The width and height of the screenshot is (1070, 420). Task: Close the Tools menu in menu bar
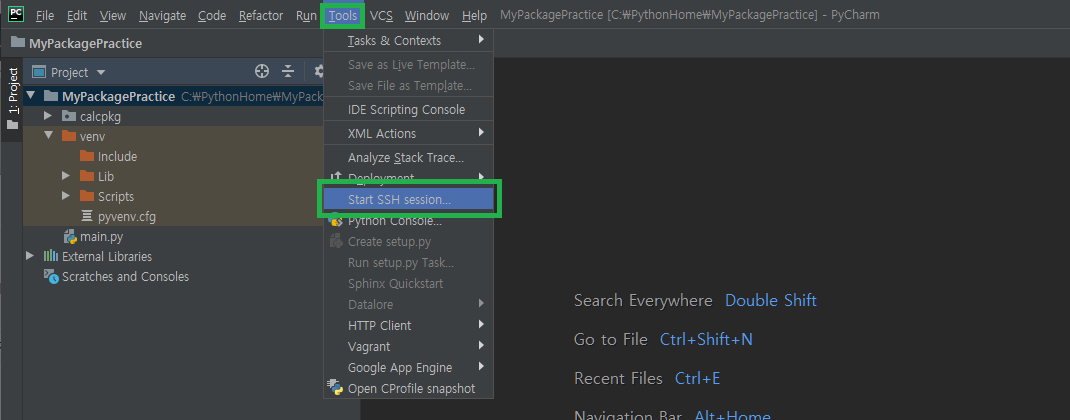tap(343, 15)
